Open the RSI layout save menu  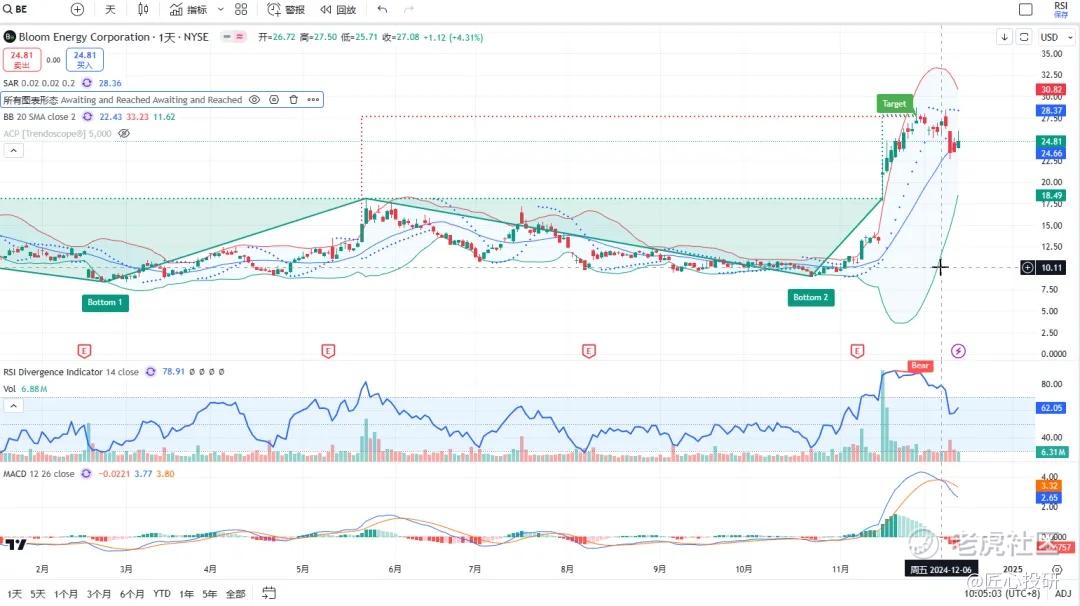coord(1061,10)
